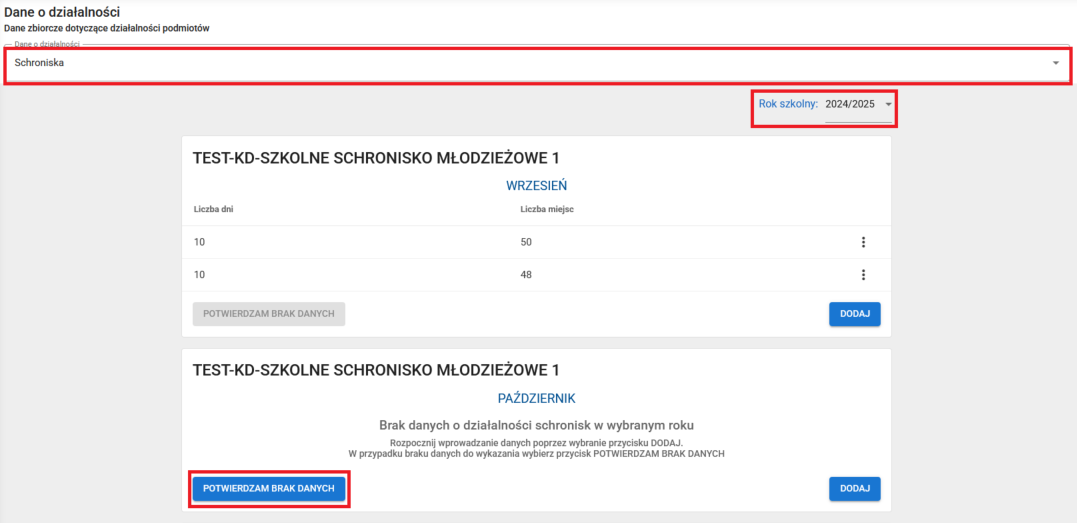Click the shelter name title in the WRZESIEŃ card

click(377, 158)
